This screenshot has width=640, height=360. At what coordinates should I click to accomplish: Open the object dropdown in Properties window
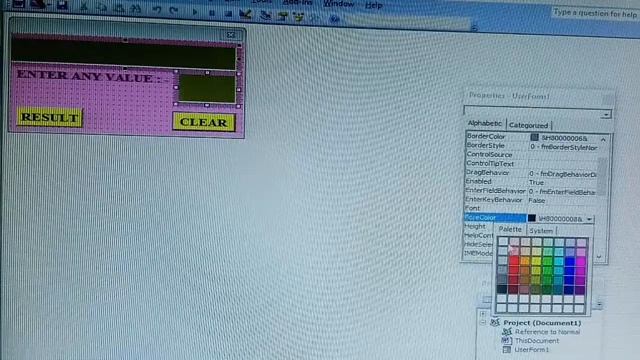tap(606, 115)
